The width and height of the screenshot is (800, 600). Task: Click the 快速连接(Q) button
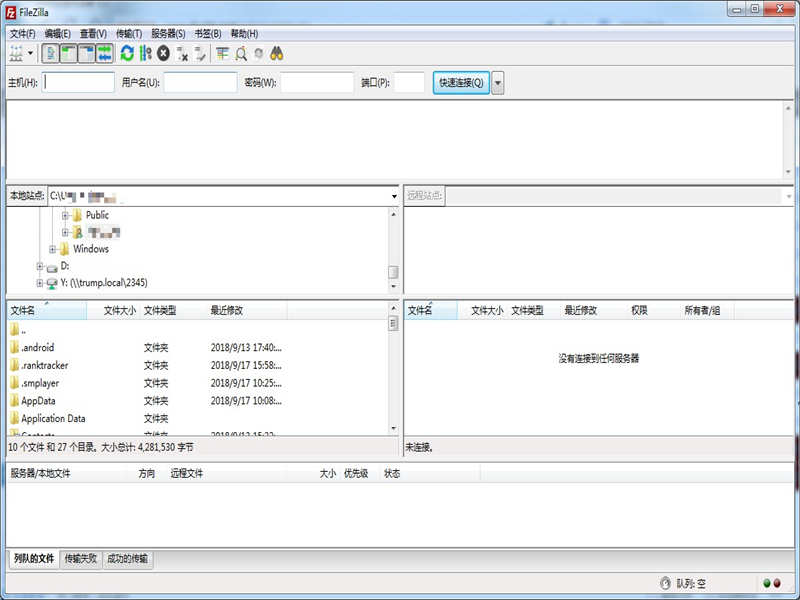point(460,83)
